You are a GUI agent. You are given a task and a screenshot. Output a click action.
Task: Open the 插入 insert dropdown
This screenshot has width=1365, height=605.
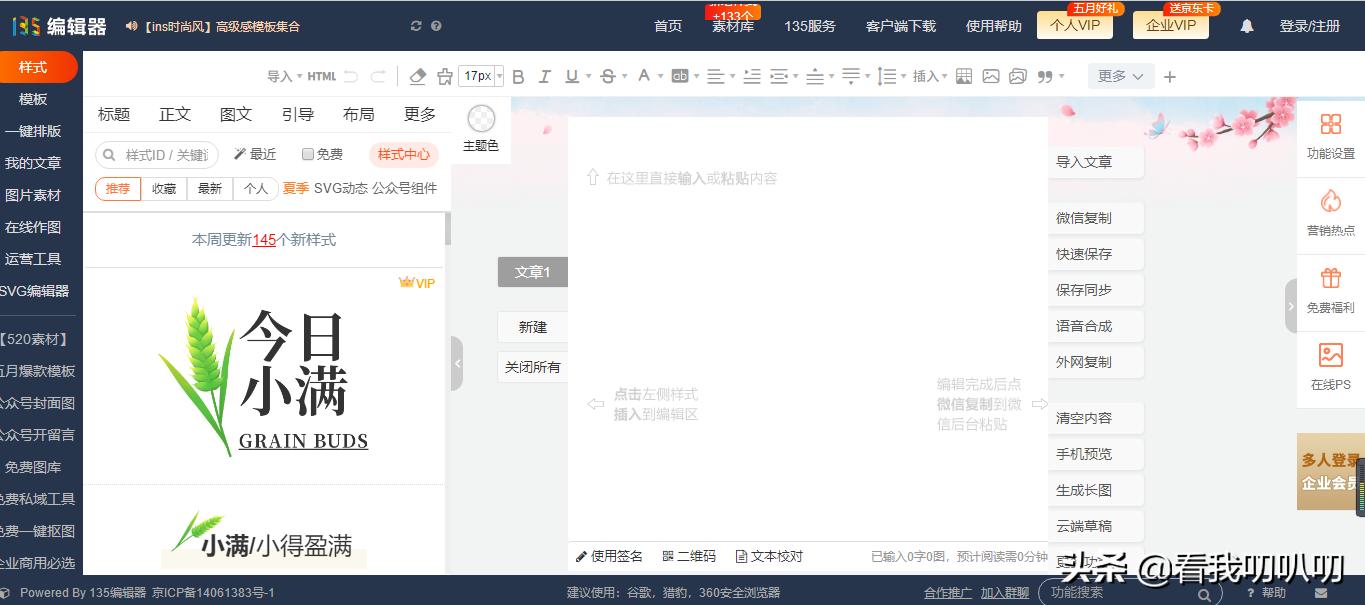[x=926, y=76]
